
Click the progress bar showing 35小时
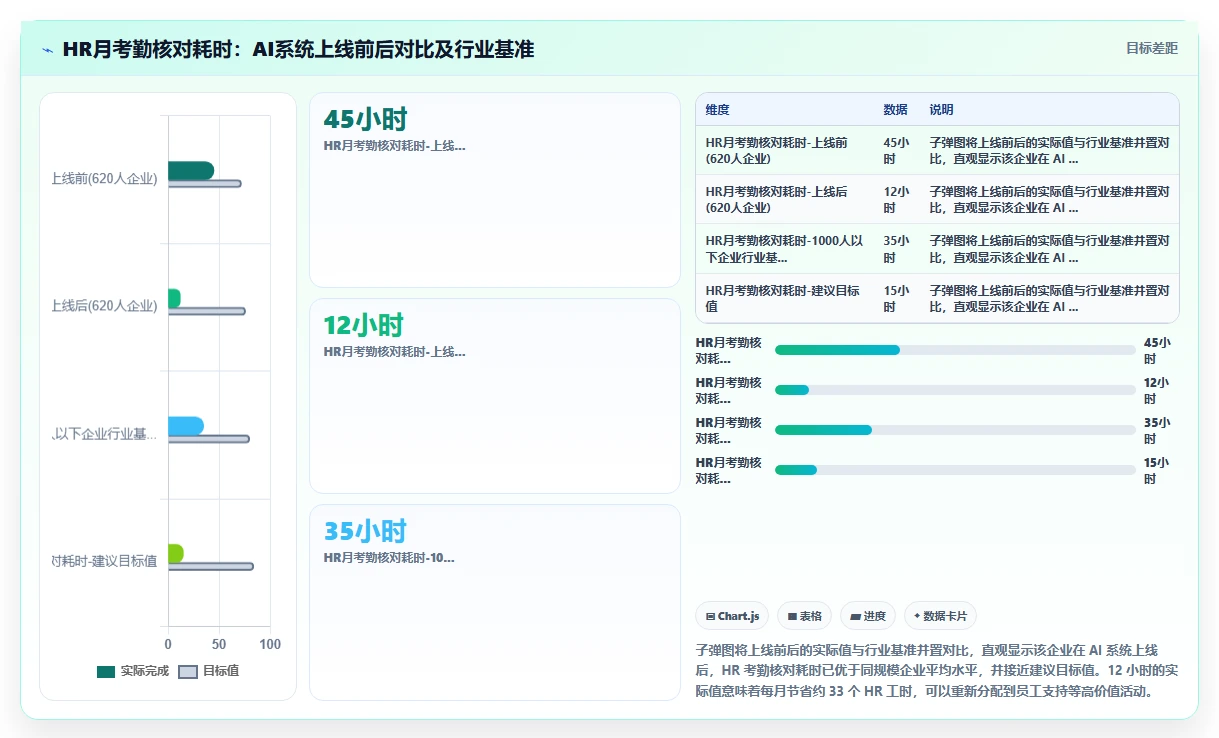pos(955,430)
